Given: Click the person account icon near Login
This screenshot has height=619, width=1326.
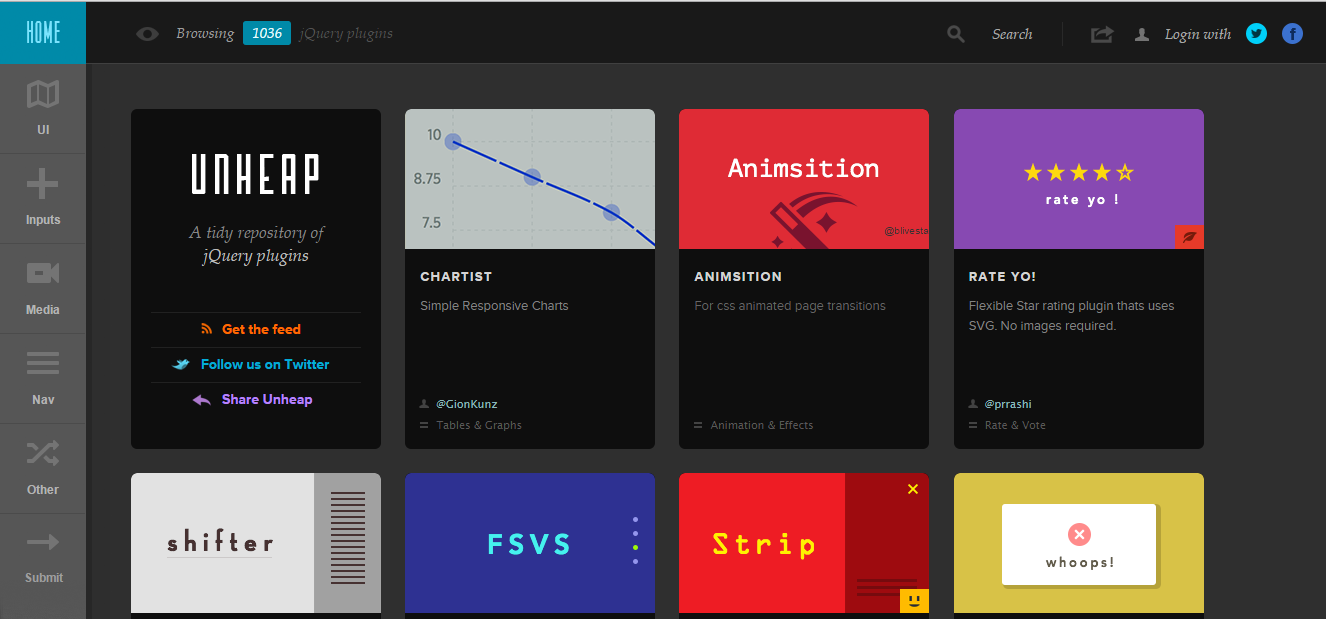Looking at the screenshot, I should [x=1141, y=33].
